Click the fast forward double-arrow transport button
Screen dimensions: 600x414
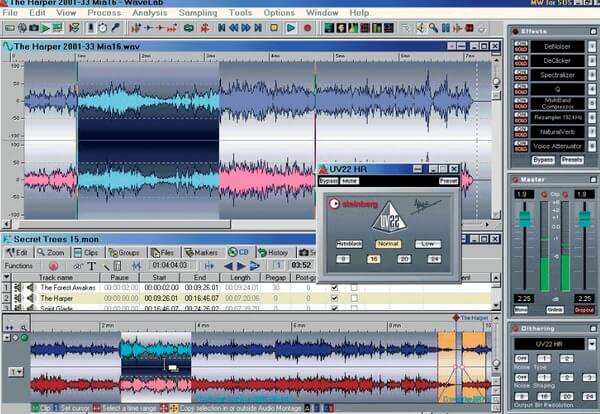tap(246, 28)
